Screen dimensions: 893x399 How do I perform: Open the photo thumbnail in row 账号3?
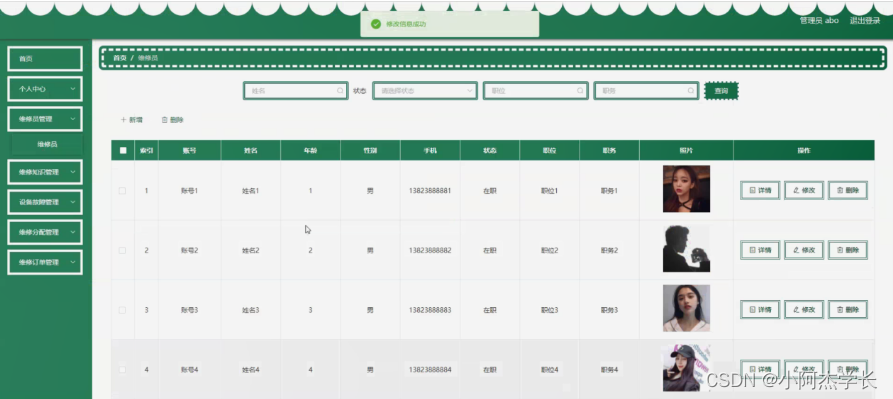pyautogui.click(x=686, y=308)
